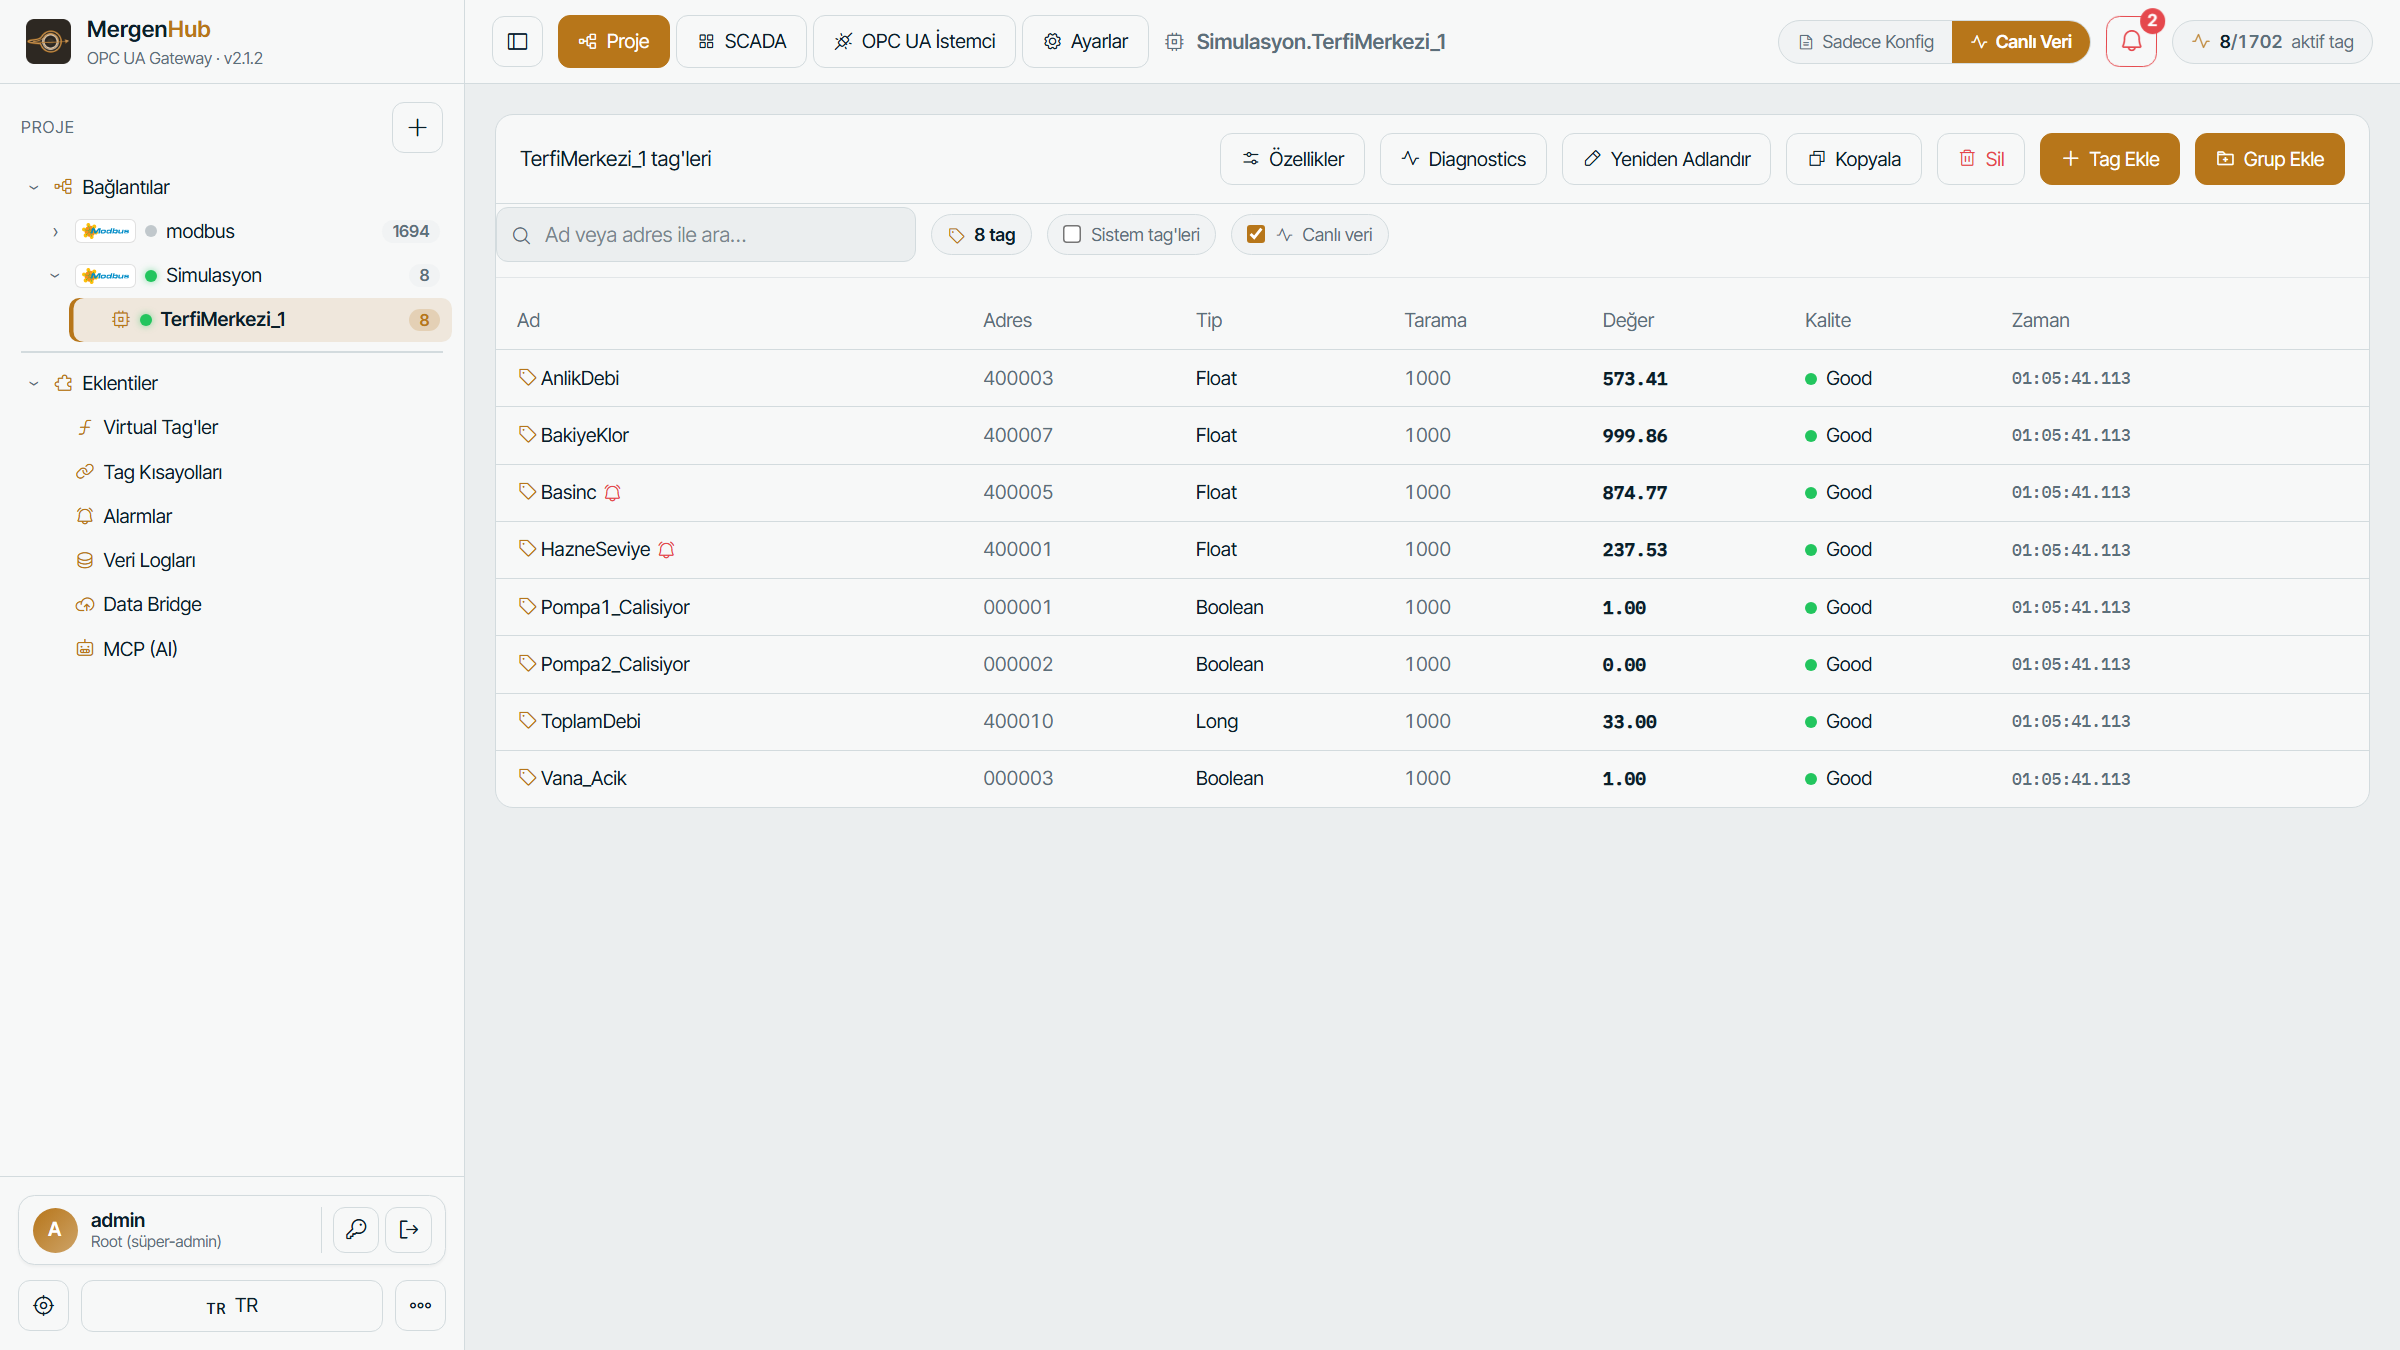Screen dimensions: 2400x1350
Task: Log out using the exit icon
Action: tap(409, 1229)
